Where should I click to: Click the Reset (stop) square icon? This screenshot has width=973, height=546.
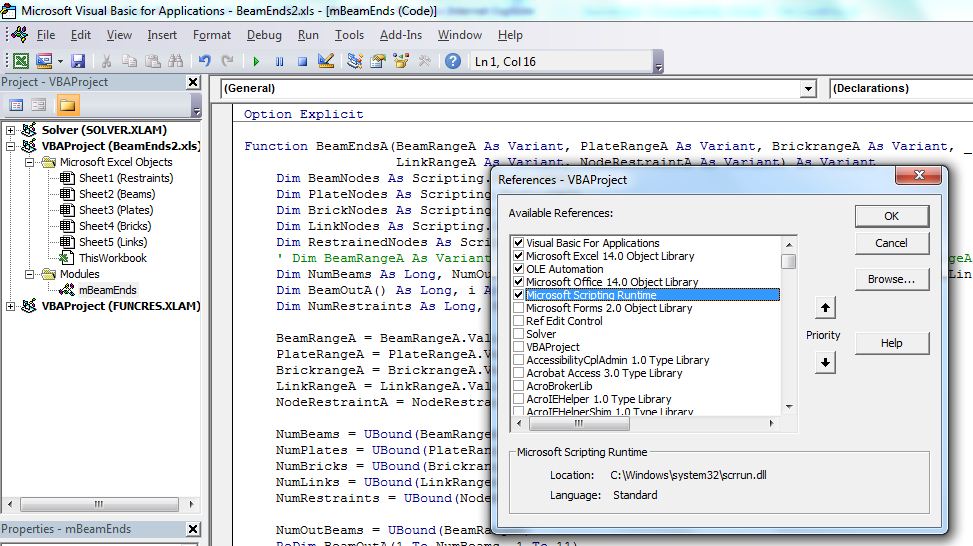[302, 61]
